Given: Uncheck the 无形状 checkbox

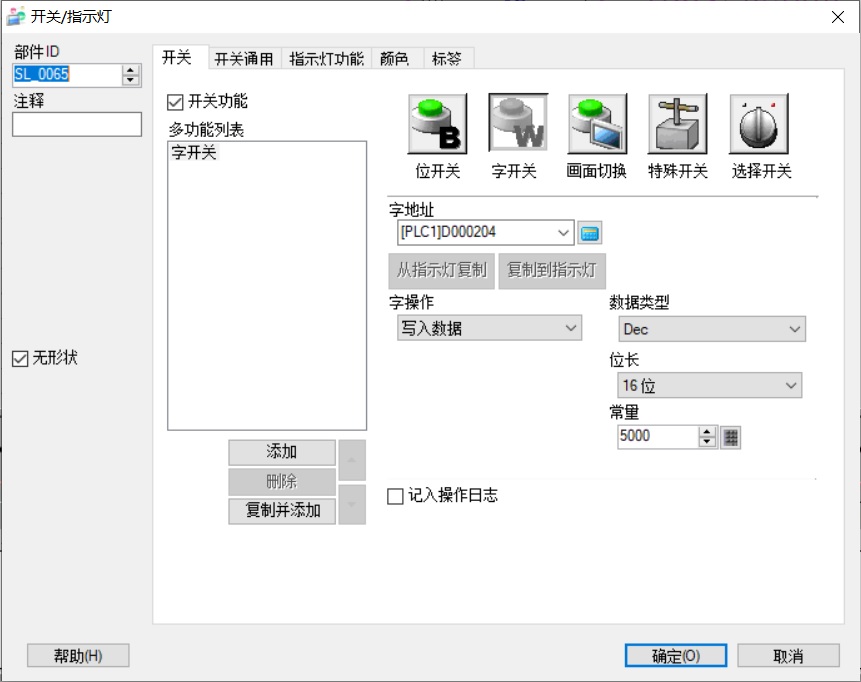Looking at the screenshot, I should point(20,358).
